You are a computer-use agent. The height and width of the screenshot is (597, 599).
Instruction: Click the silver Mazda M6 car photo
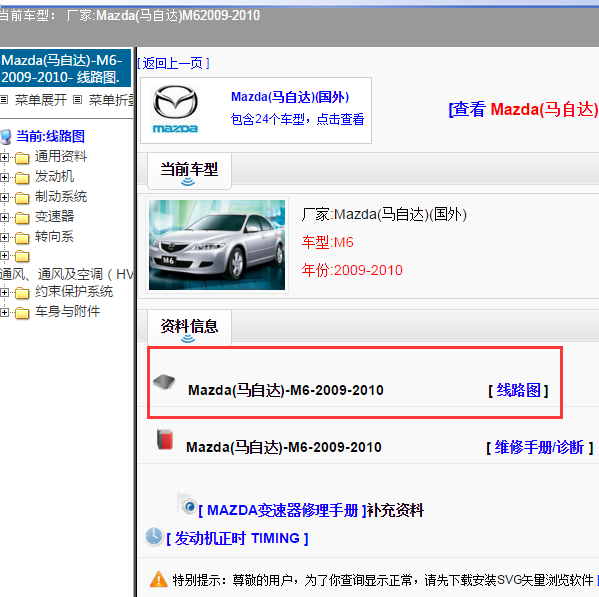click(217, 245)
